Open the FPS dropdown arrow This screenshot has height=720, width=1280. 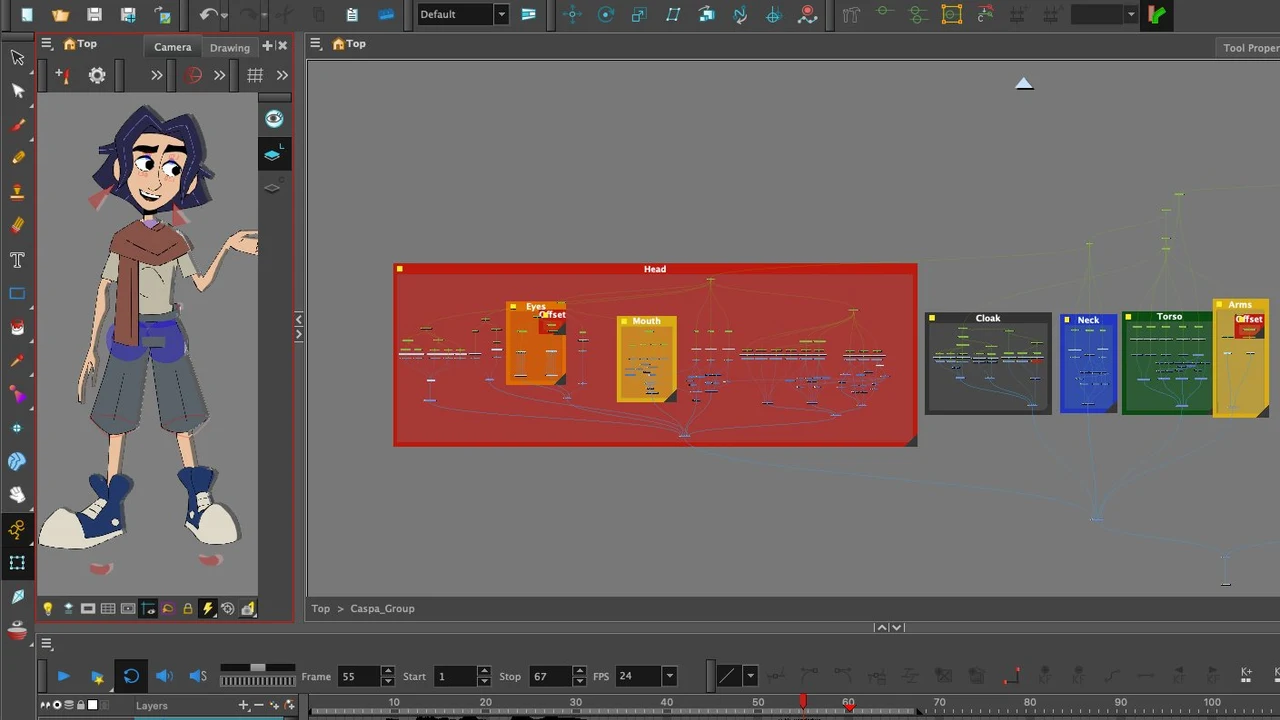pos(669,676)
